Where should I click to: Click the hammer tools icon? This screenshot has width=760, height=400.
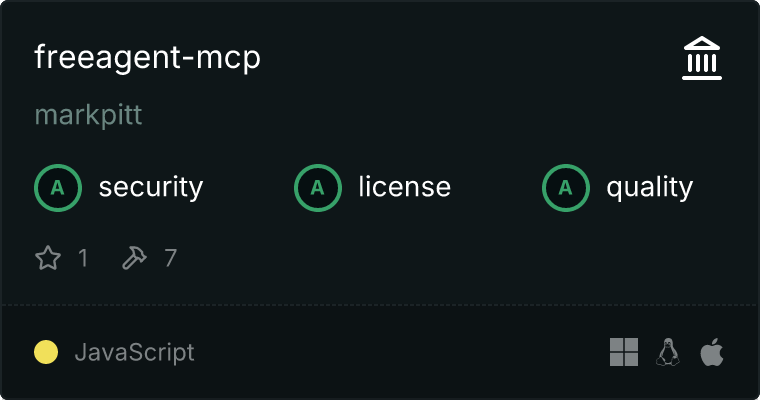pyautogui.click(x=134, y=257)
